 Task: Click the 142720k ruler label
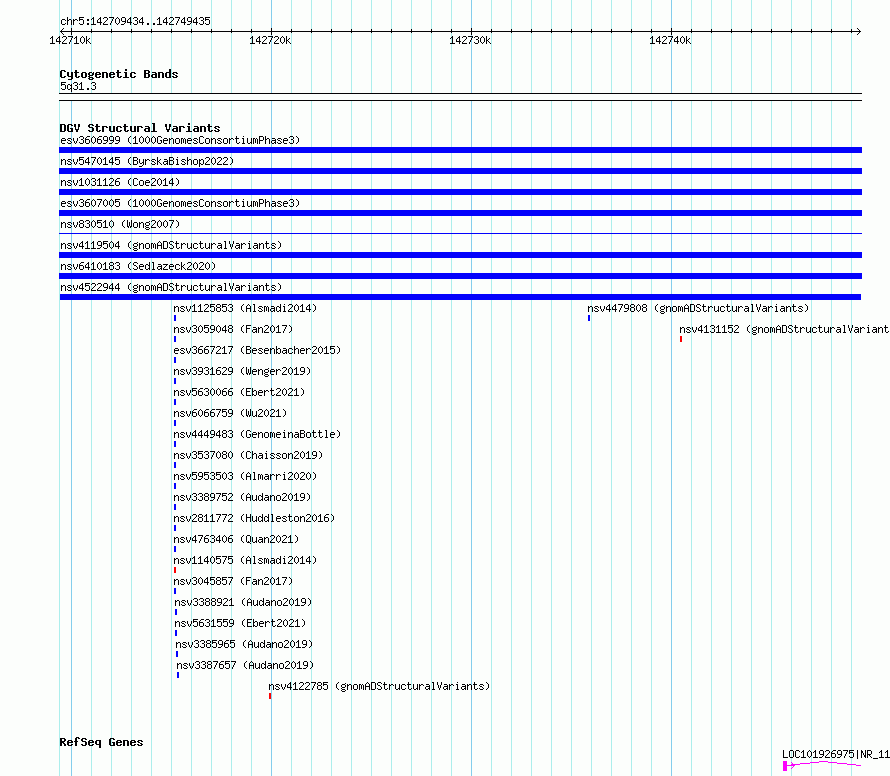tap(270, 40)
